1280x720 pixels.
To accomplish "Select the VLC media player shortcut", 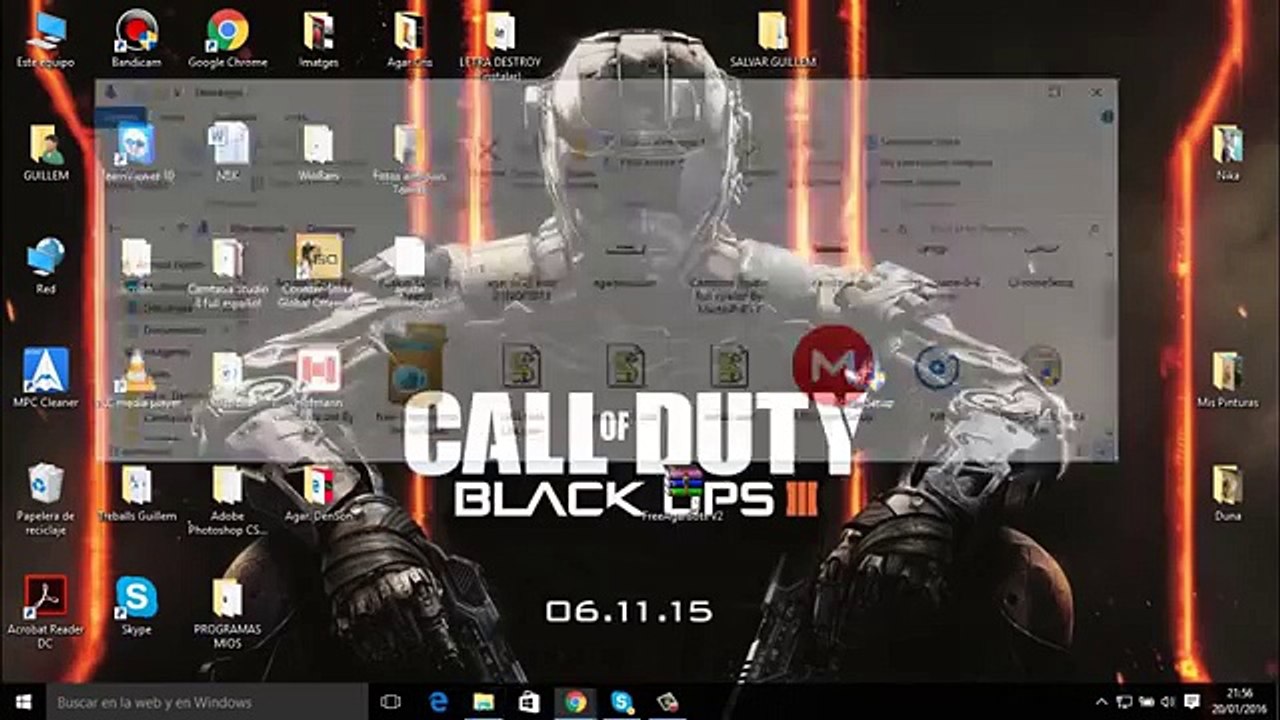I will point(136,379).
